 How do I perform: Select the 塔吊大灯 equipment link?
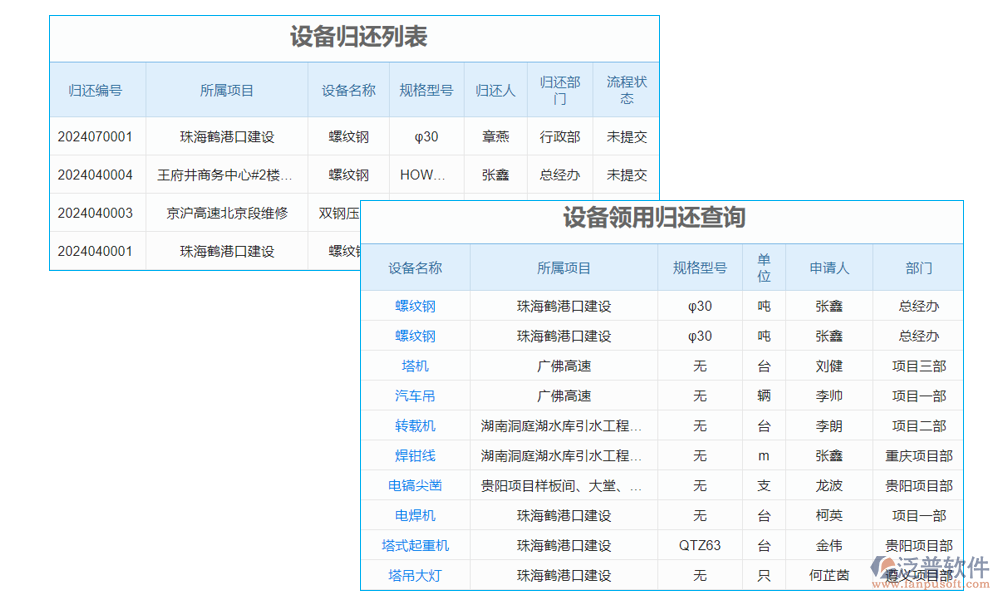point(415,575)
